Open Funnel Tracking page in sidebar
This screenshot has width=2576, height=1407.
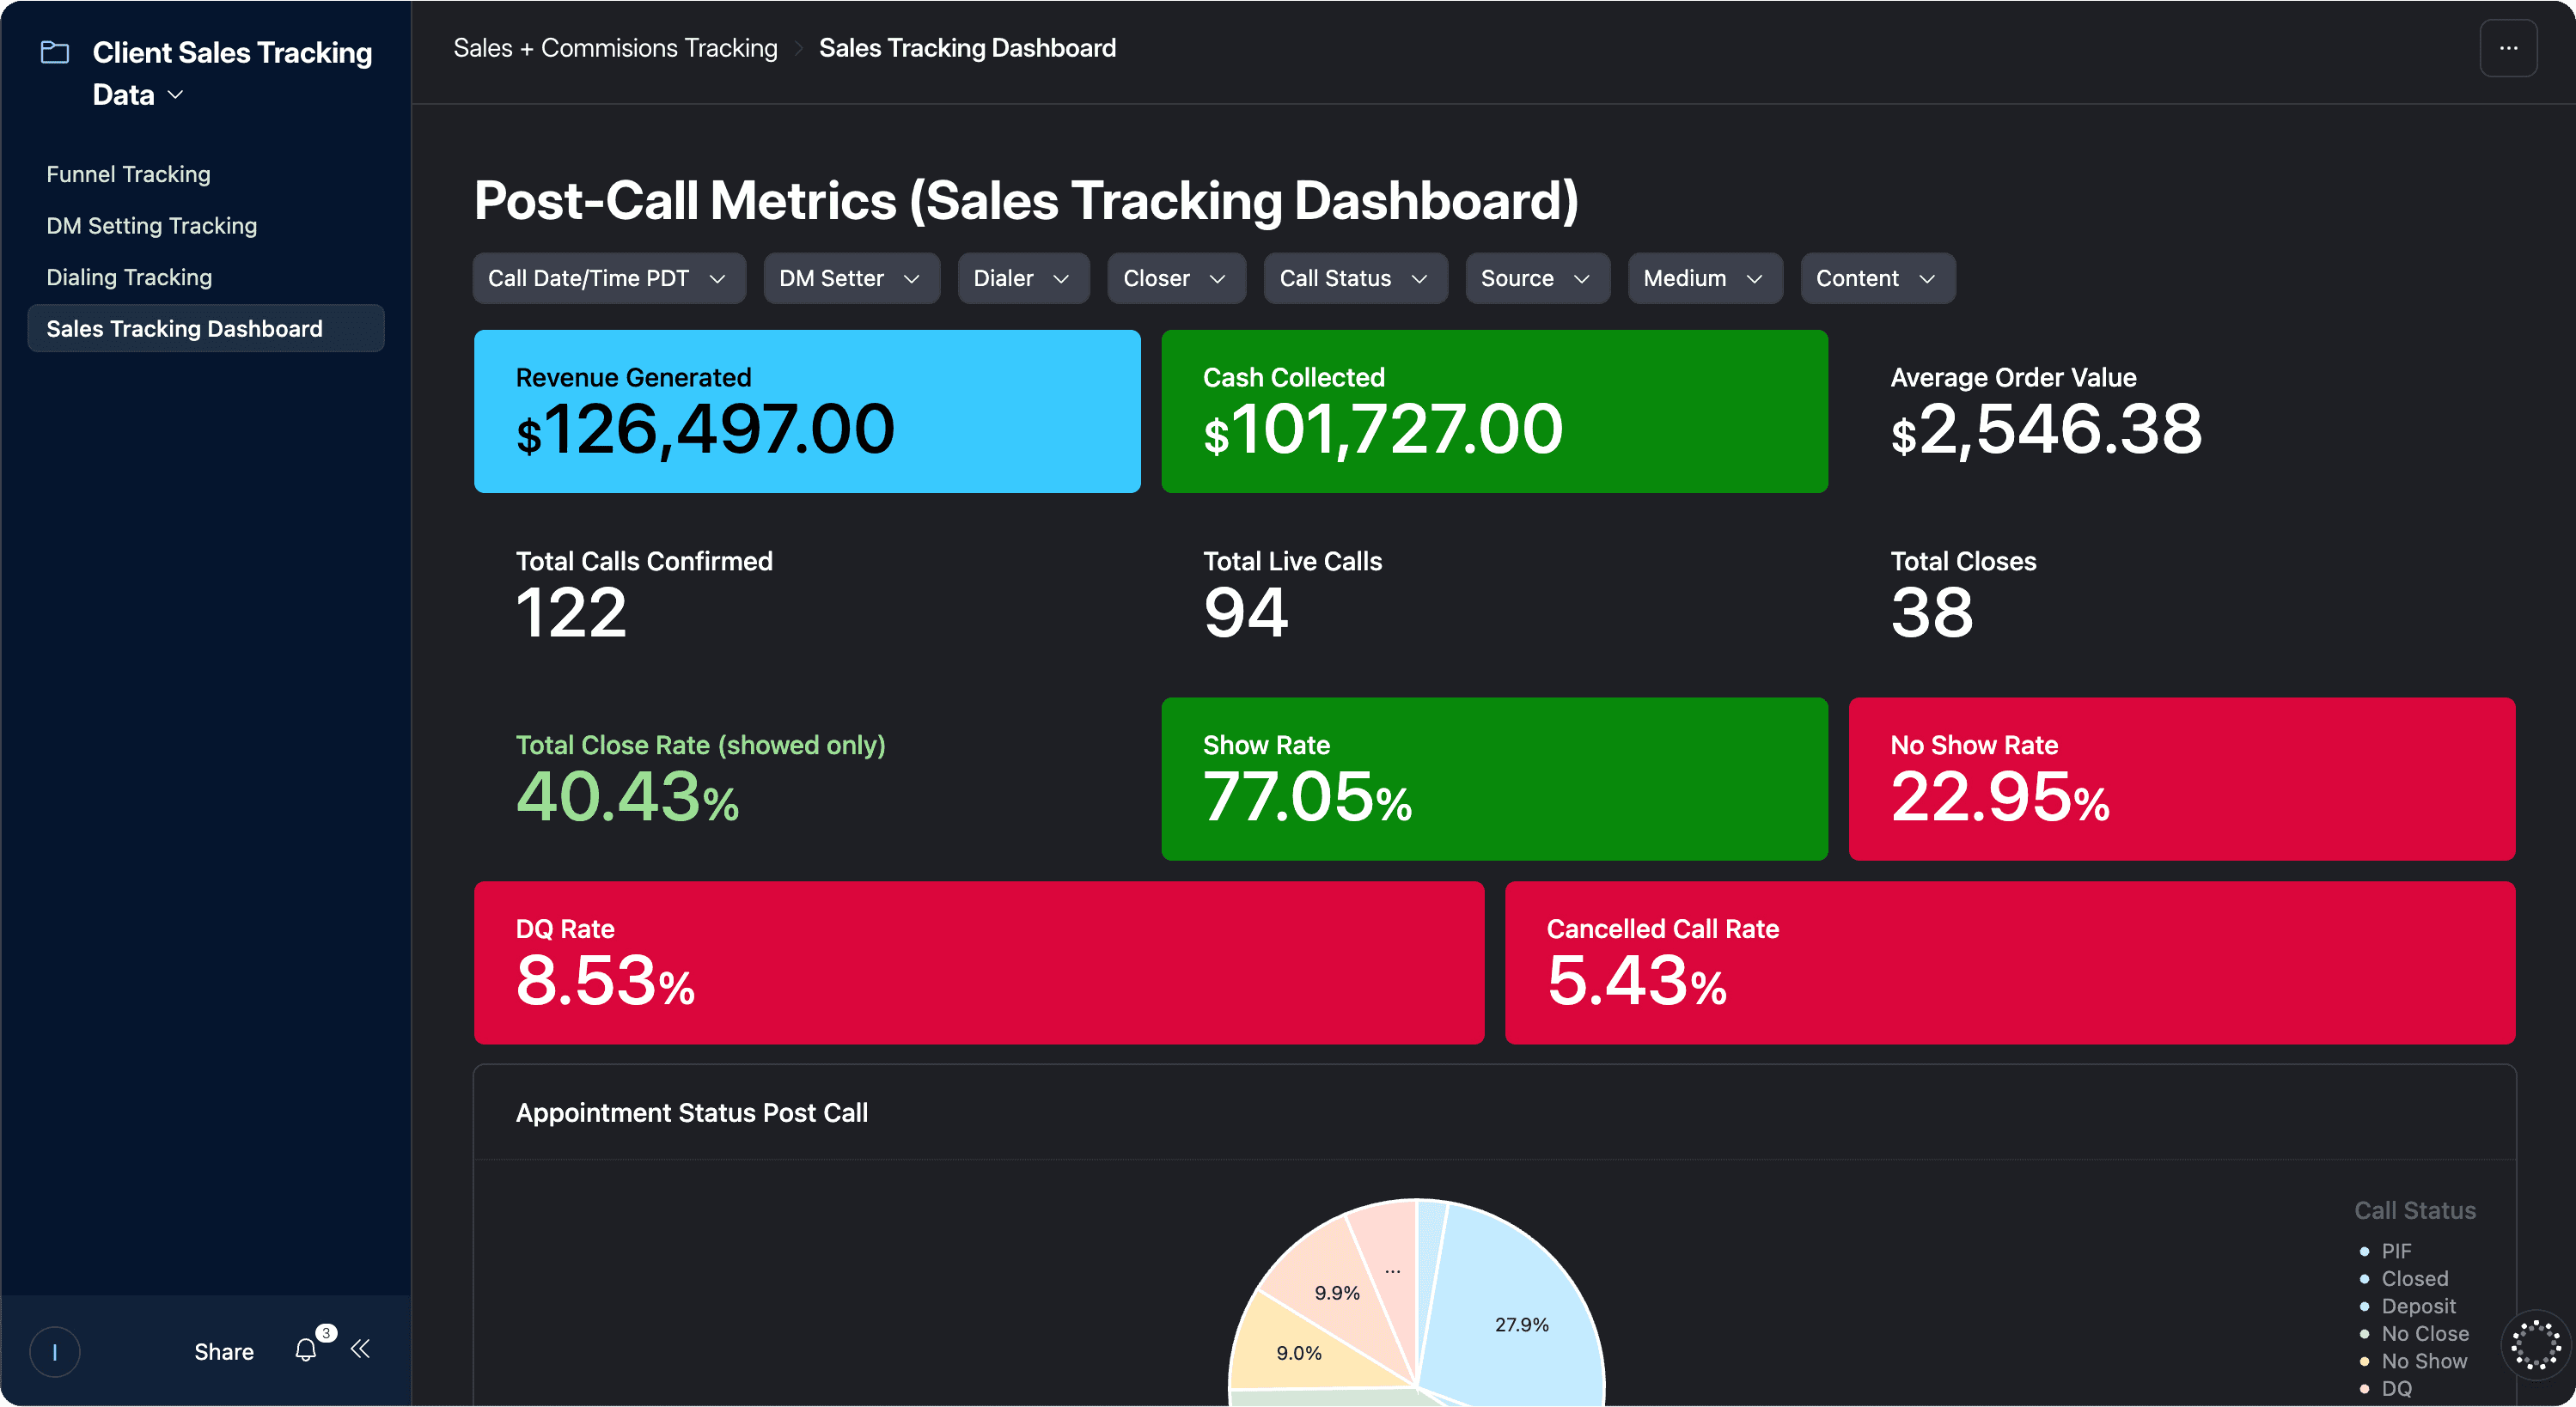128,174
